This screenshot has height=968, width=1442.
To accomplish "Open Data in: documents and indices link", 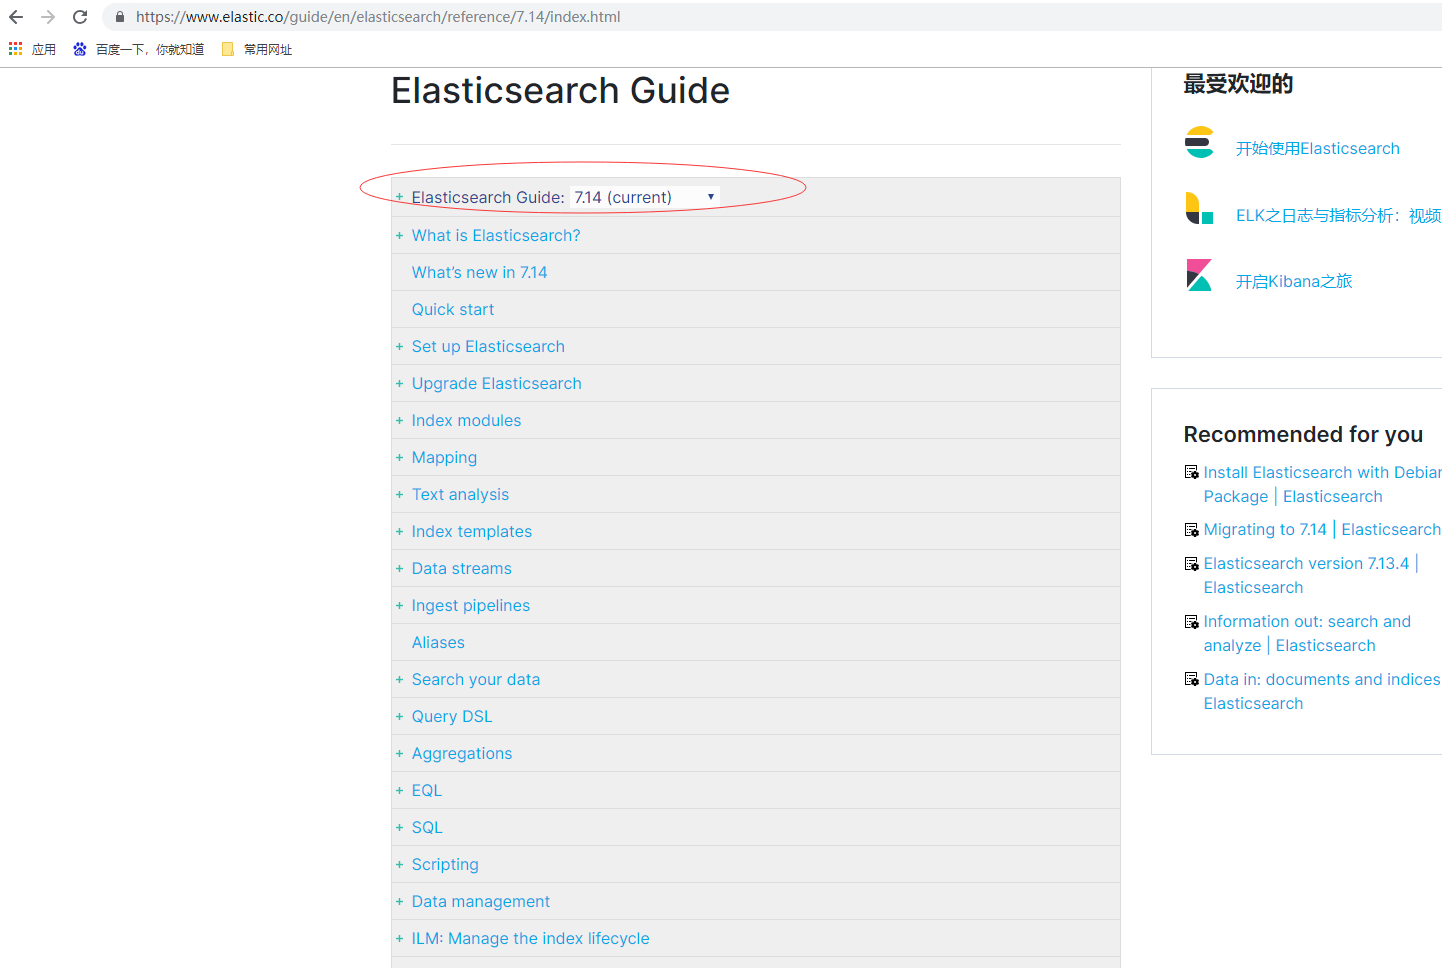I will (x=1322, y=691).
